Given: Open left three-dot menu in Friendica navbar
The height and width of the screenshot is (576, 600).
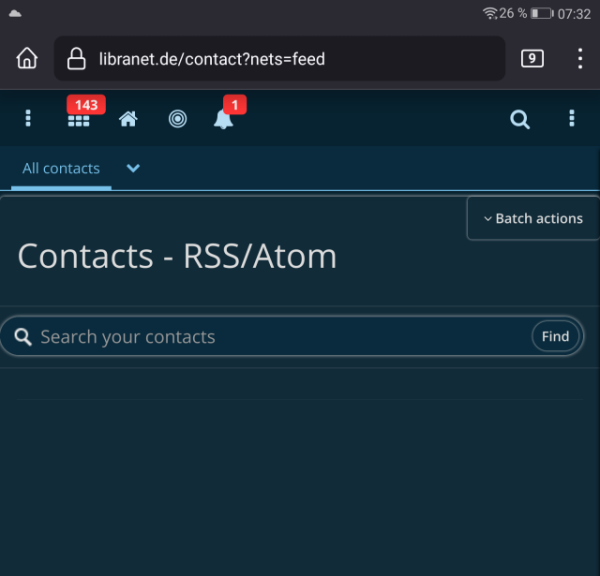Looking at the screenshot, I should click(28, 118).
